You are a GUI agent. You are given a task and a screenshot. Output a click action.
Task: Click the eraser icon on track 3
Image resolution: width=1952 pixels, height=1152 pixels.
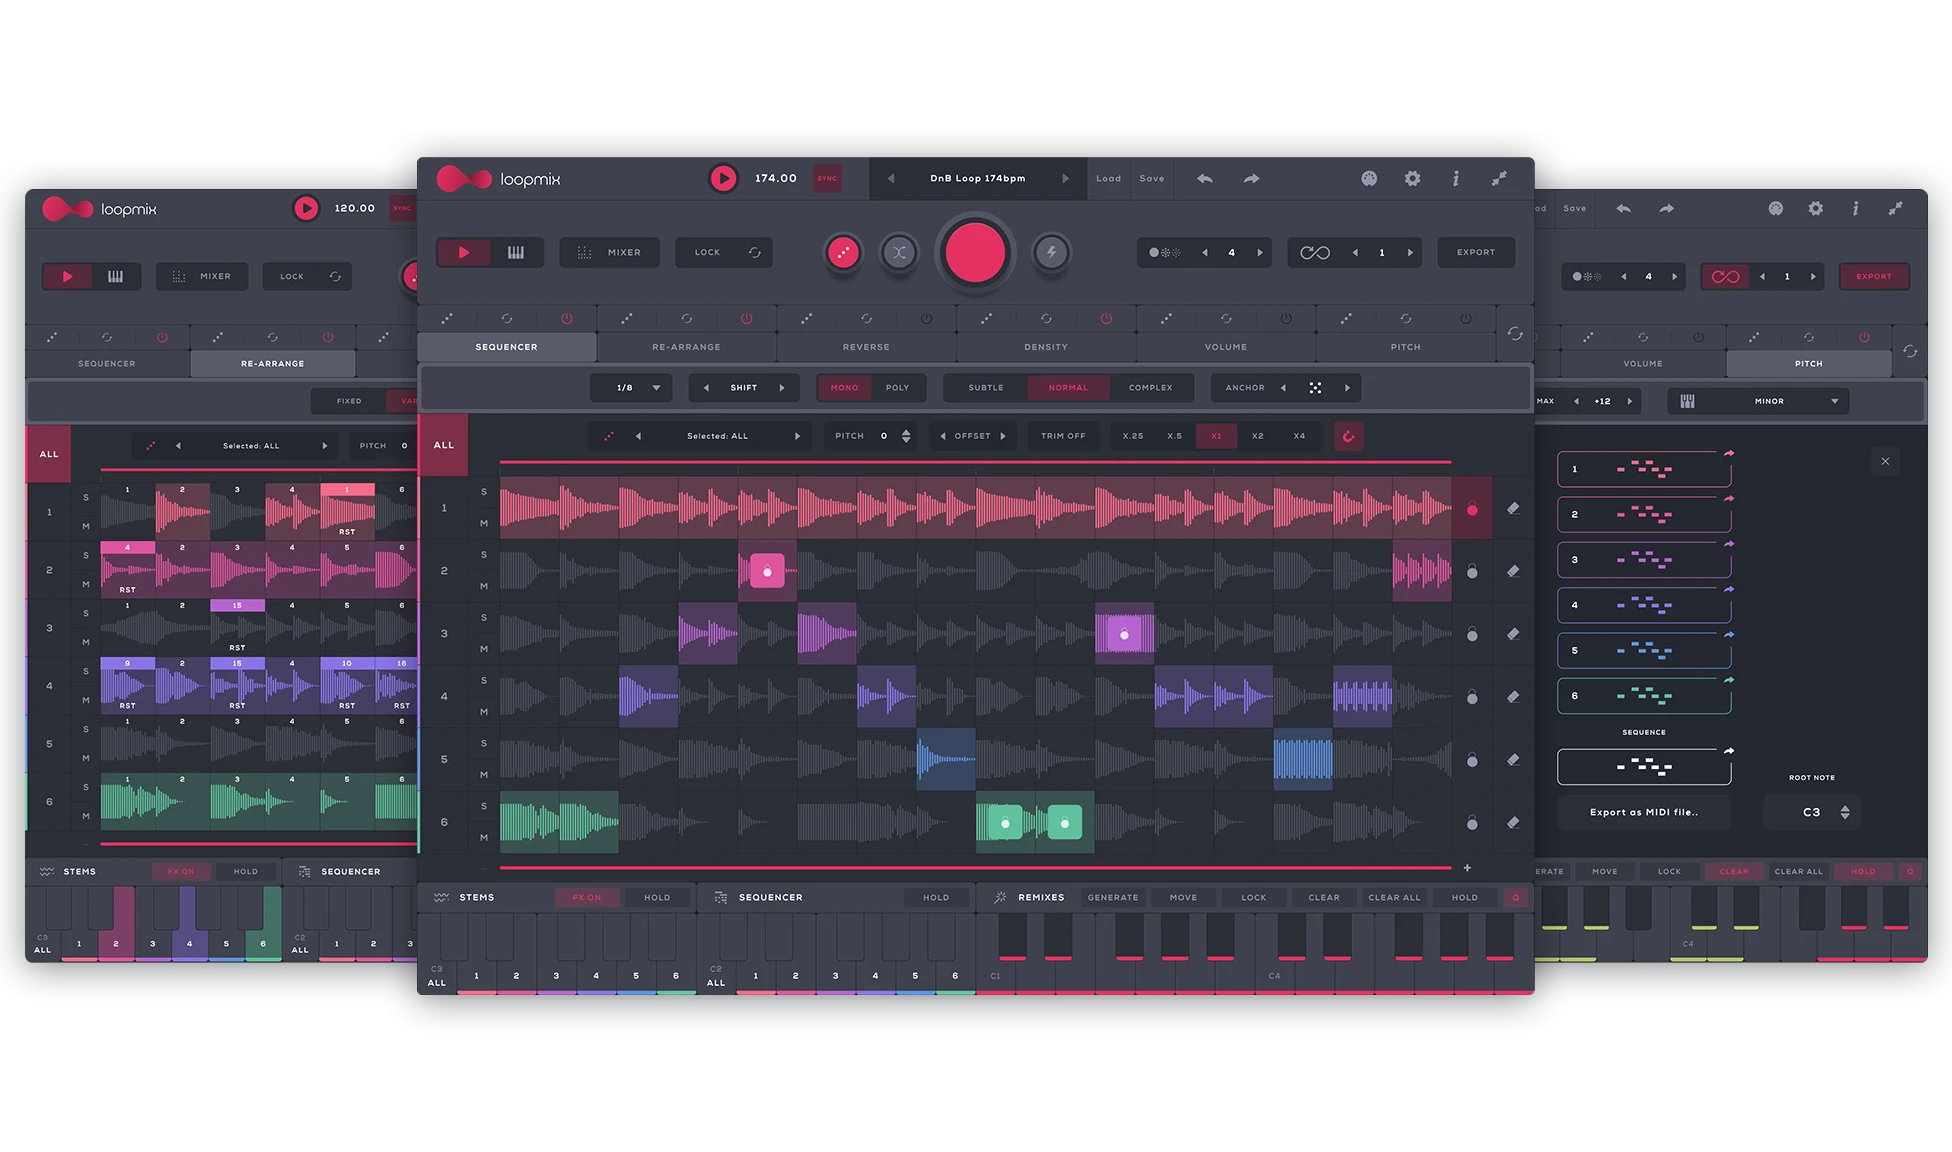pos(1513,634)
